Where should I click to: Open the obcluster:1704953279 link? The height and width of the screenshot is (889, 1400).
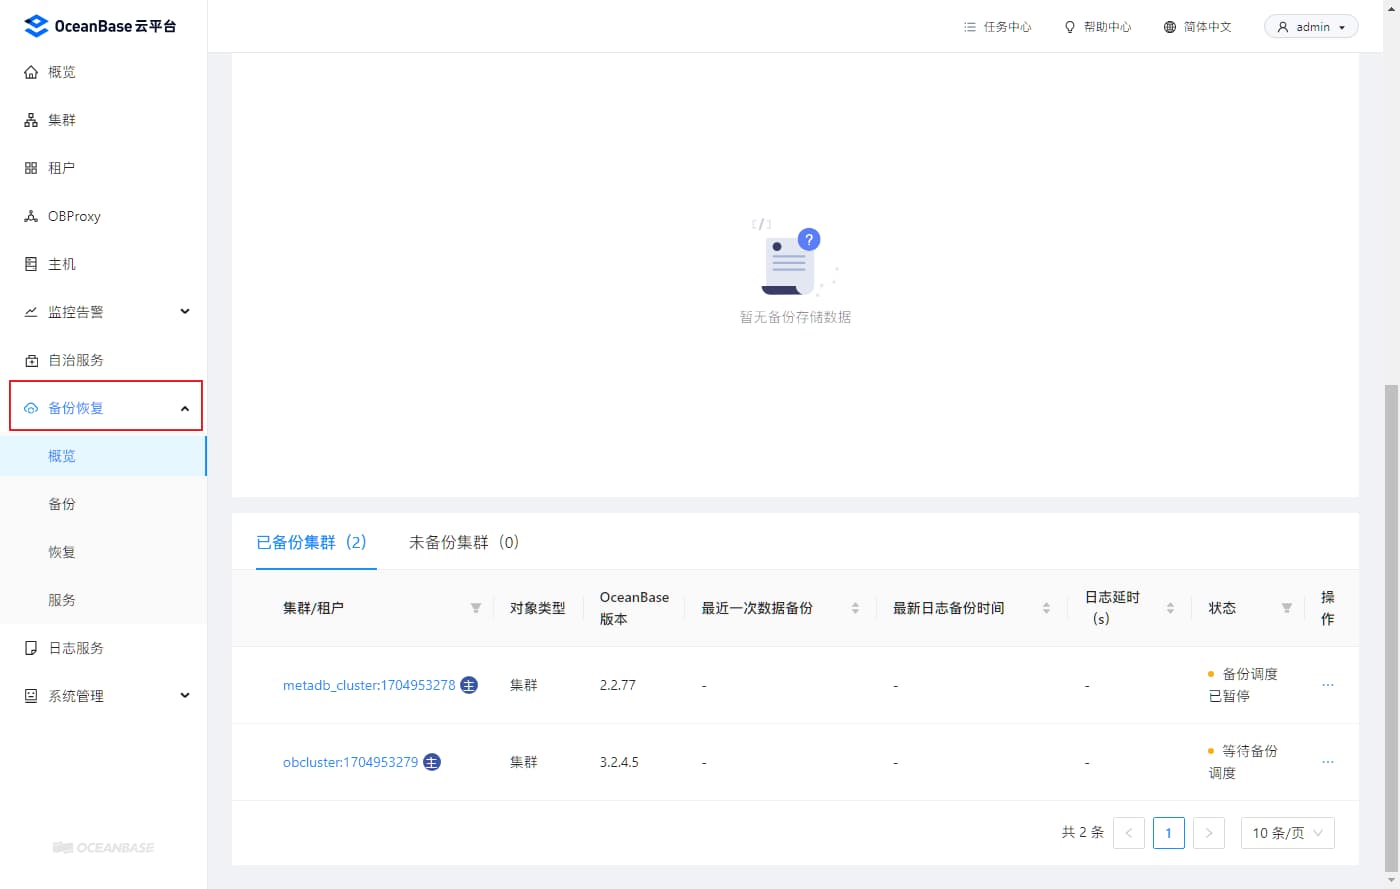pyautogui.click(x=350, y=762)
